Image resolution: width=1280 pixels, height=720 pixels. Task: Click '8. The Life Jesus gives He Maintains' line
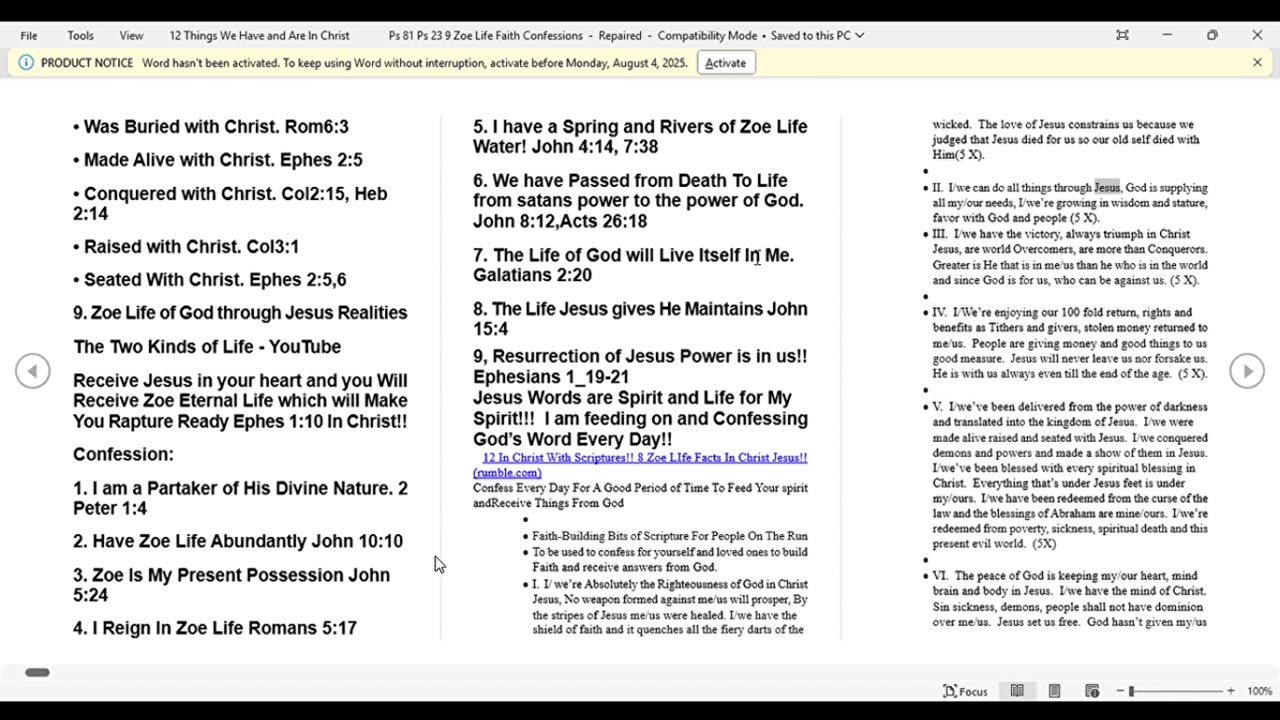(x=640, y=319)
